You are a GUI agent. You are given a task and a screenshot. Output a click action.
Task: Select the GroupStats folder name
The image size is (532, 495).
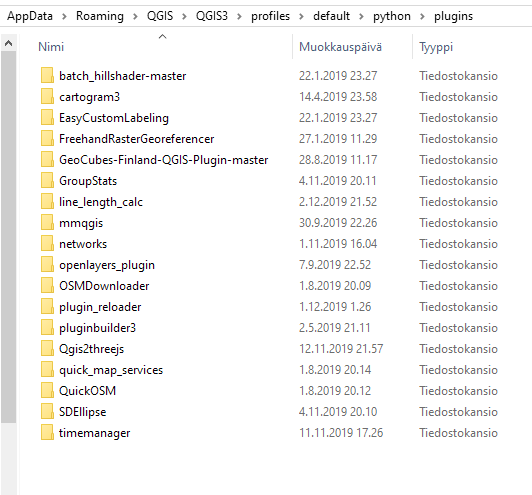point(88,181)
